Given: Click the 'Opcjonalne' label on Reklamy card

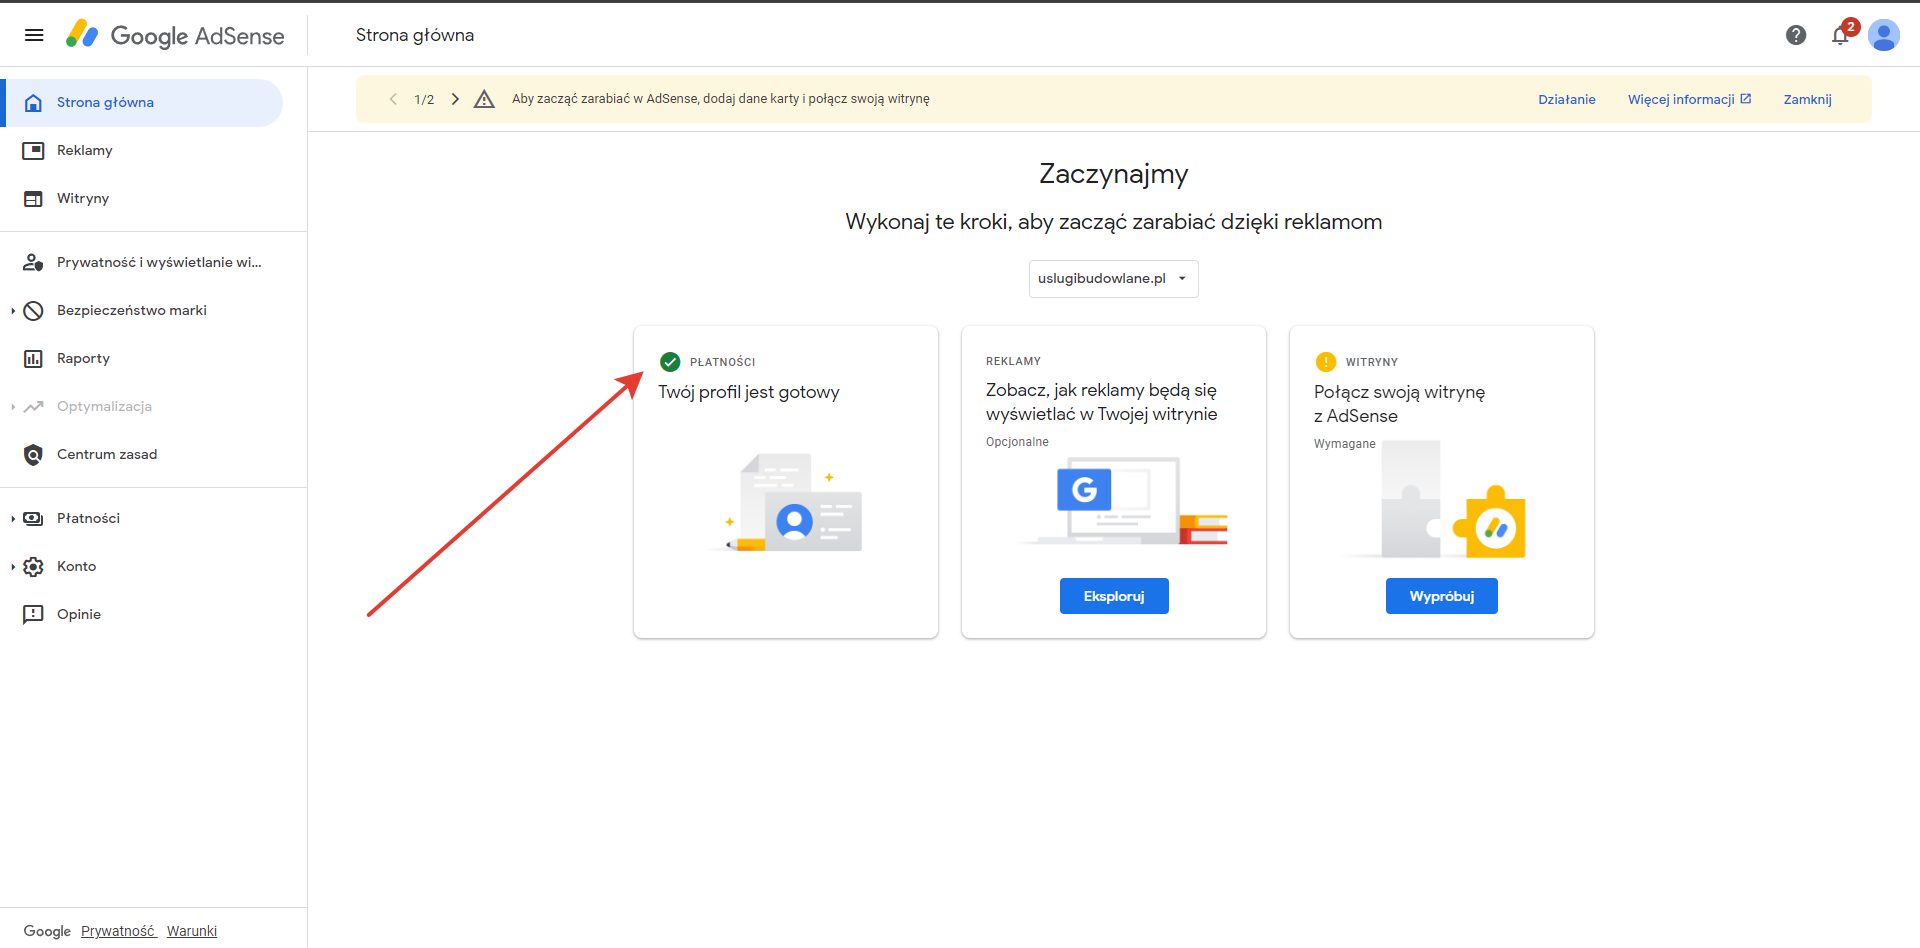Looking at the screenshot, I should 1017,442.
